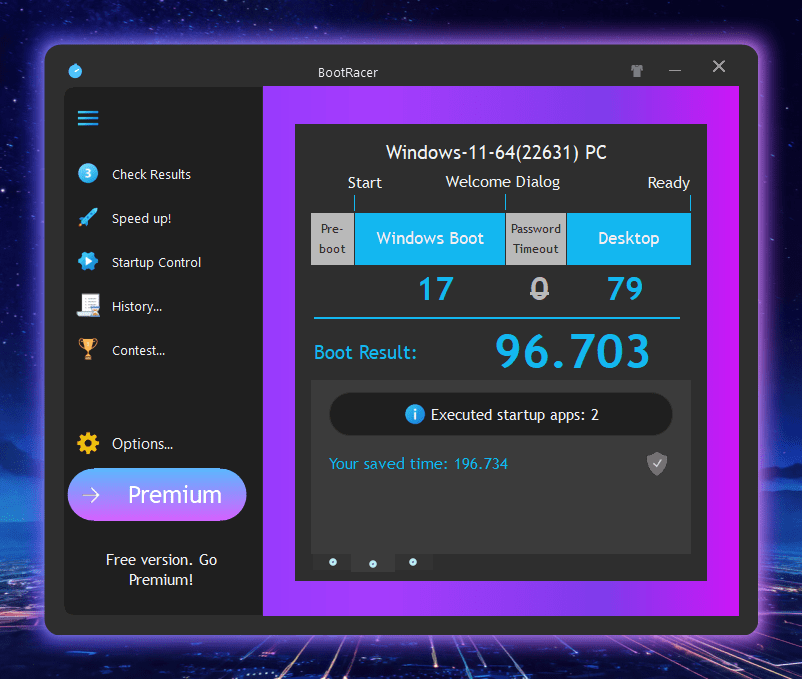Click the boot result value 96.703
The height and width of the screenshot is (679, 802).
tap(572, 351)
